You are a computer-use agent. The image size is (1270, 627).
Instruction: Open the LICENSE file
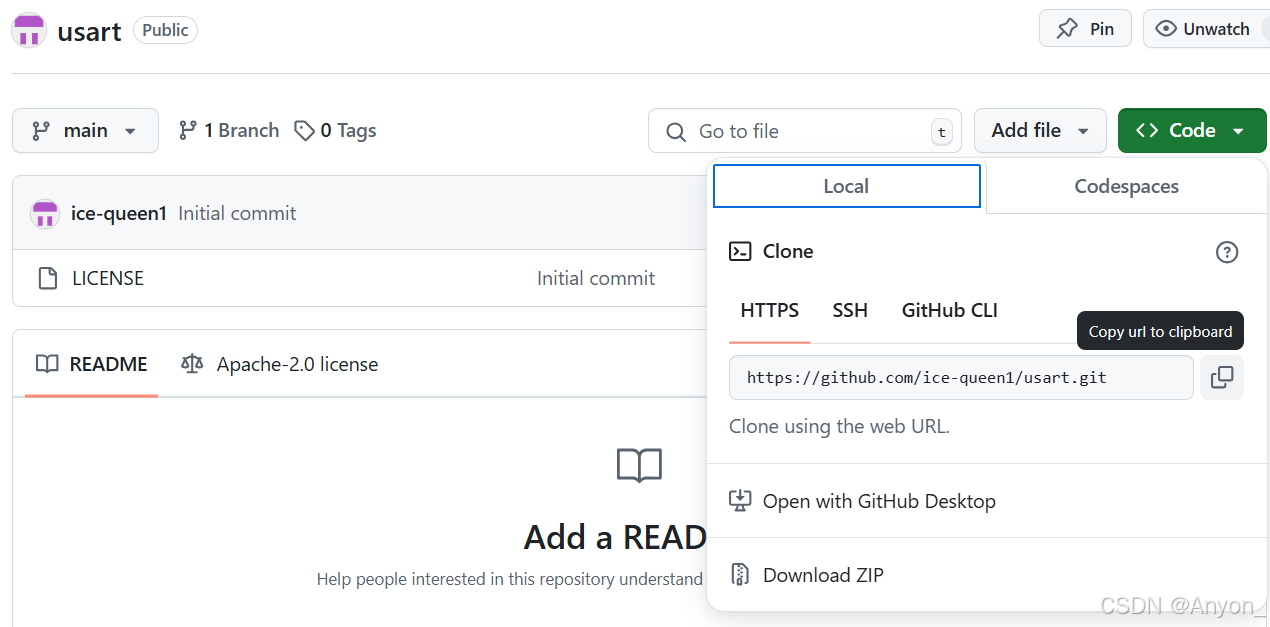click(108, 278)
